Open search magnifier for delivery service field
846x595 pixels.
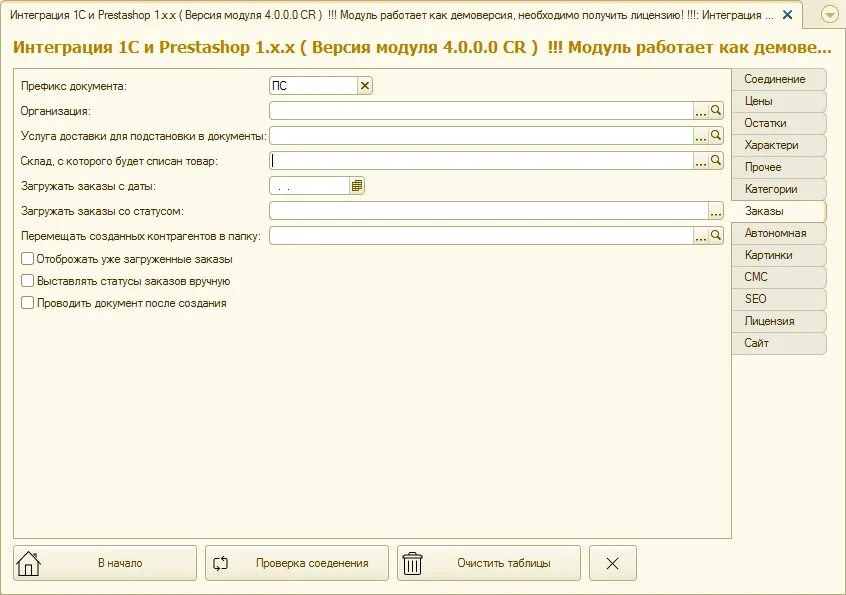pos(715,135)
